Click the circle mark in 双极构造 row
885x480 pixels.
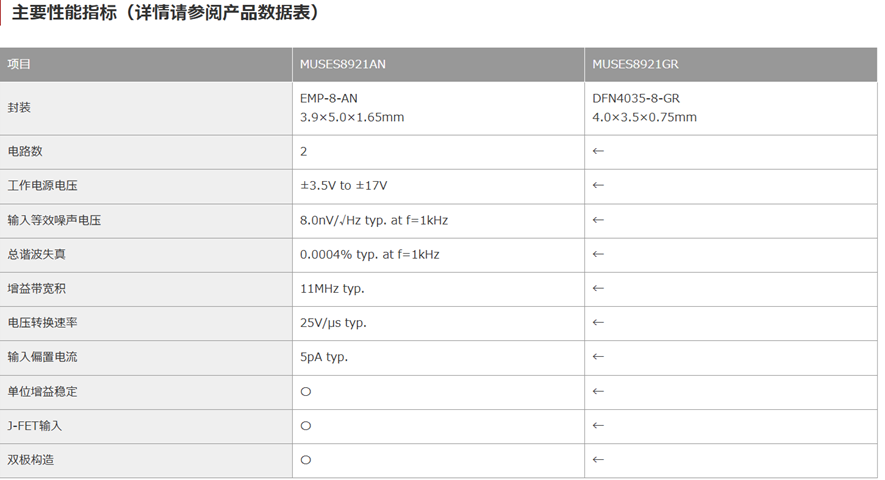(306, 460)
